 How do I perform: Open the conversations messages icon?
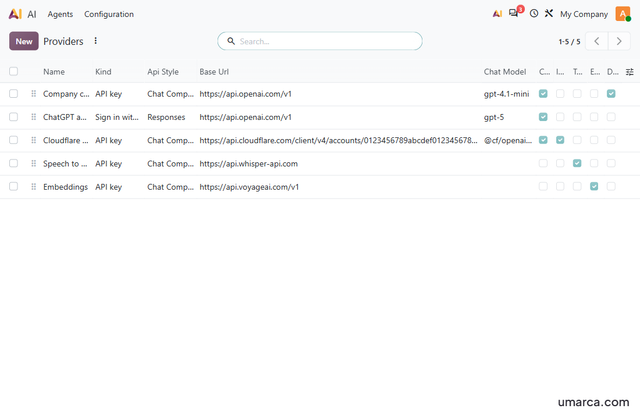(x=514, y=13)
